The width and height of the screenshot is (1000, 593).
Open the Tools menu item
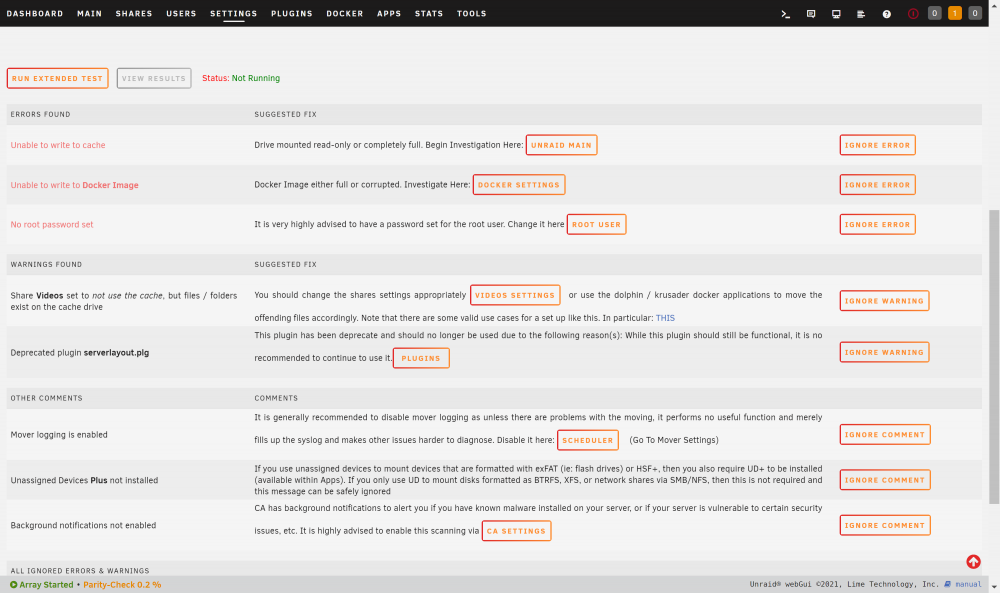click(471, 13)
